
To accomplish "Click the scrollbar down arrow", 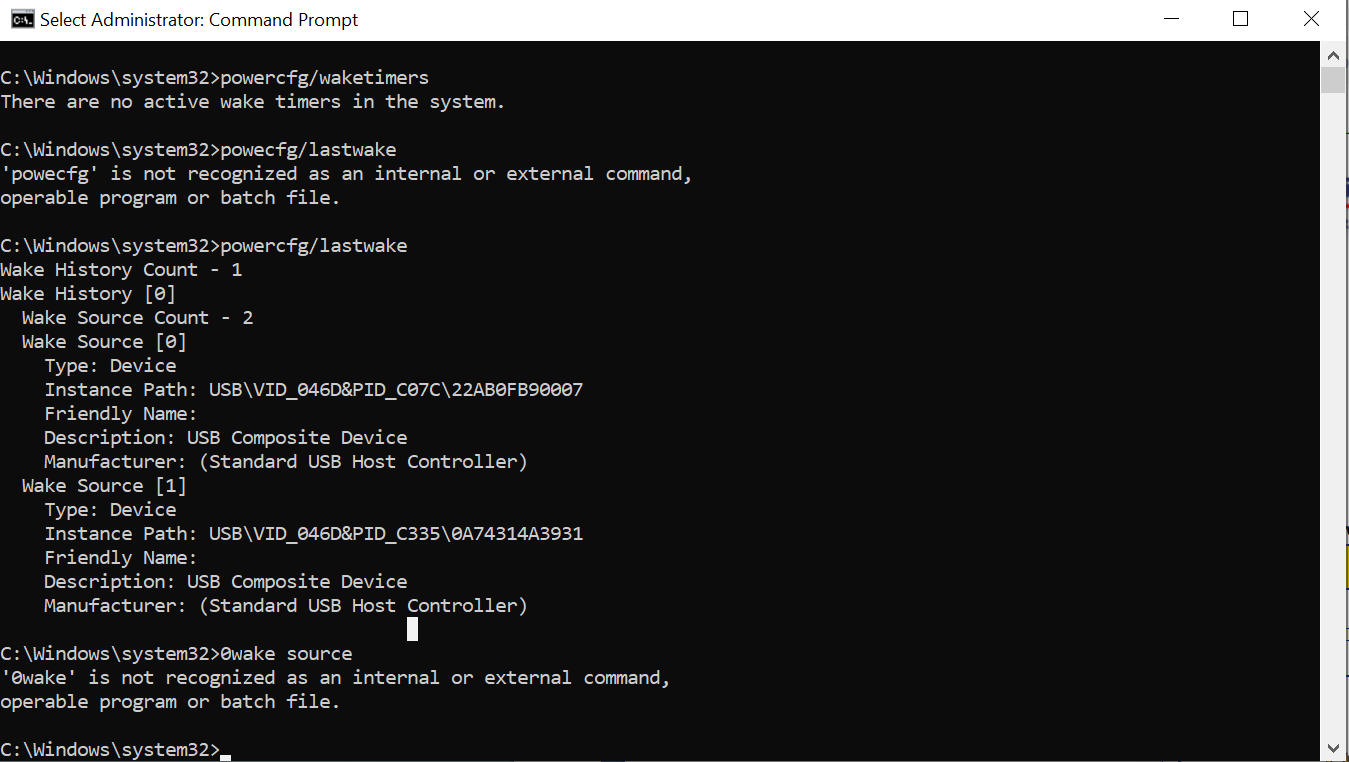I will (1333, 747).
